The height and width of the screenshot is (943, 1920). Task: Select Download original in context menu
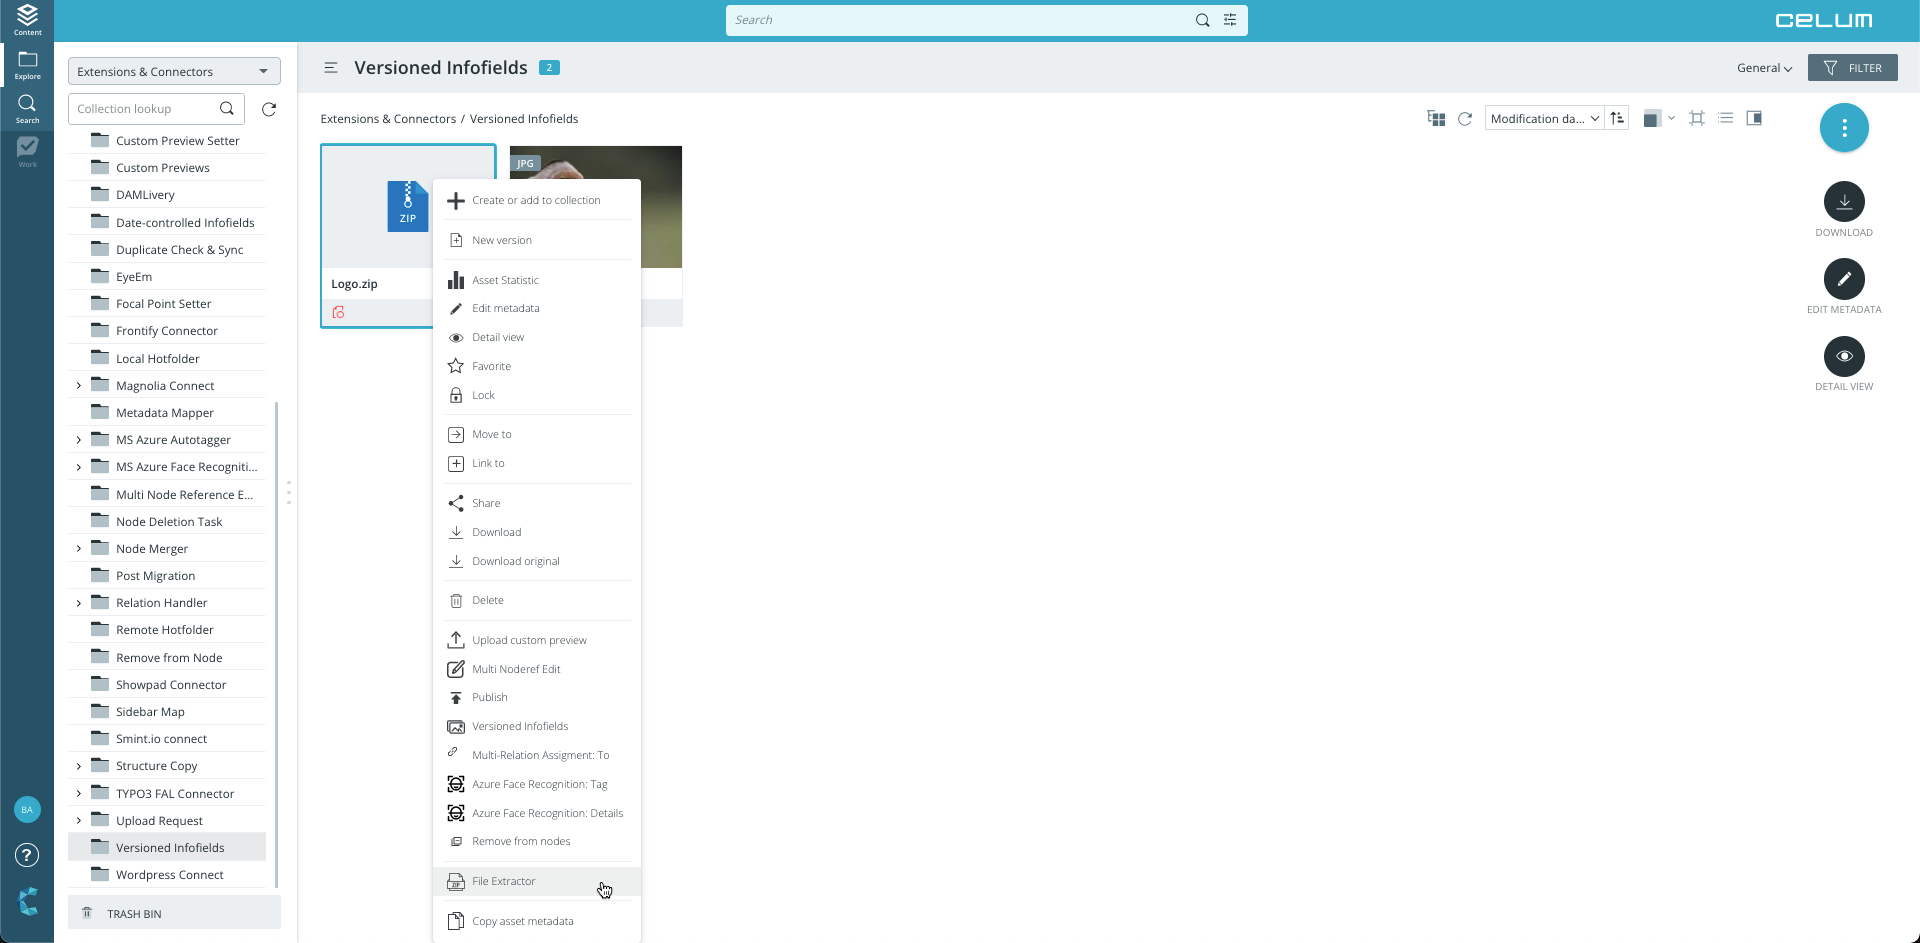[x=516, y=561]
